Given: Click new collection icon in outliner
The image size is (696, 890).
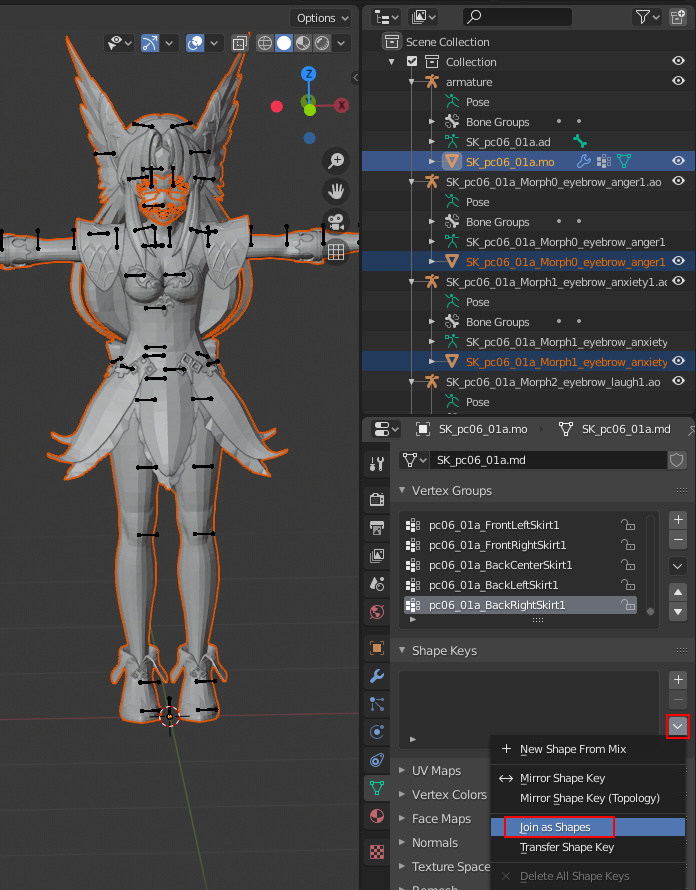Looking at the screenshot, I should tap(678, 18).
